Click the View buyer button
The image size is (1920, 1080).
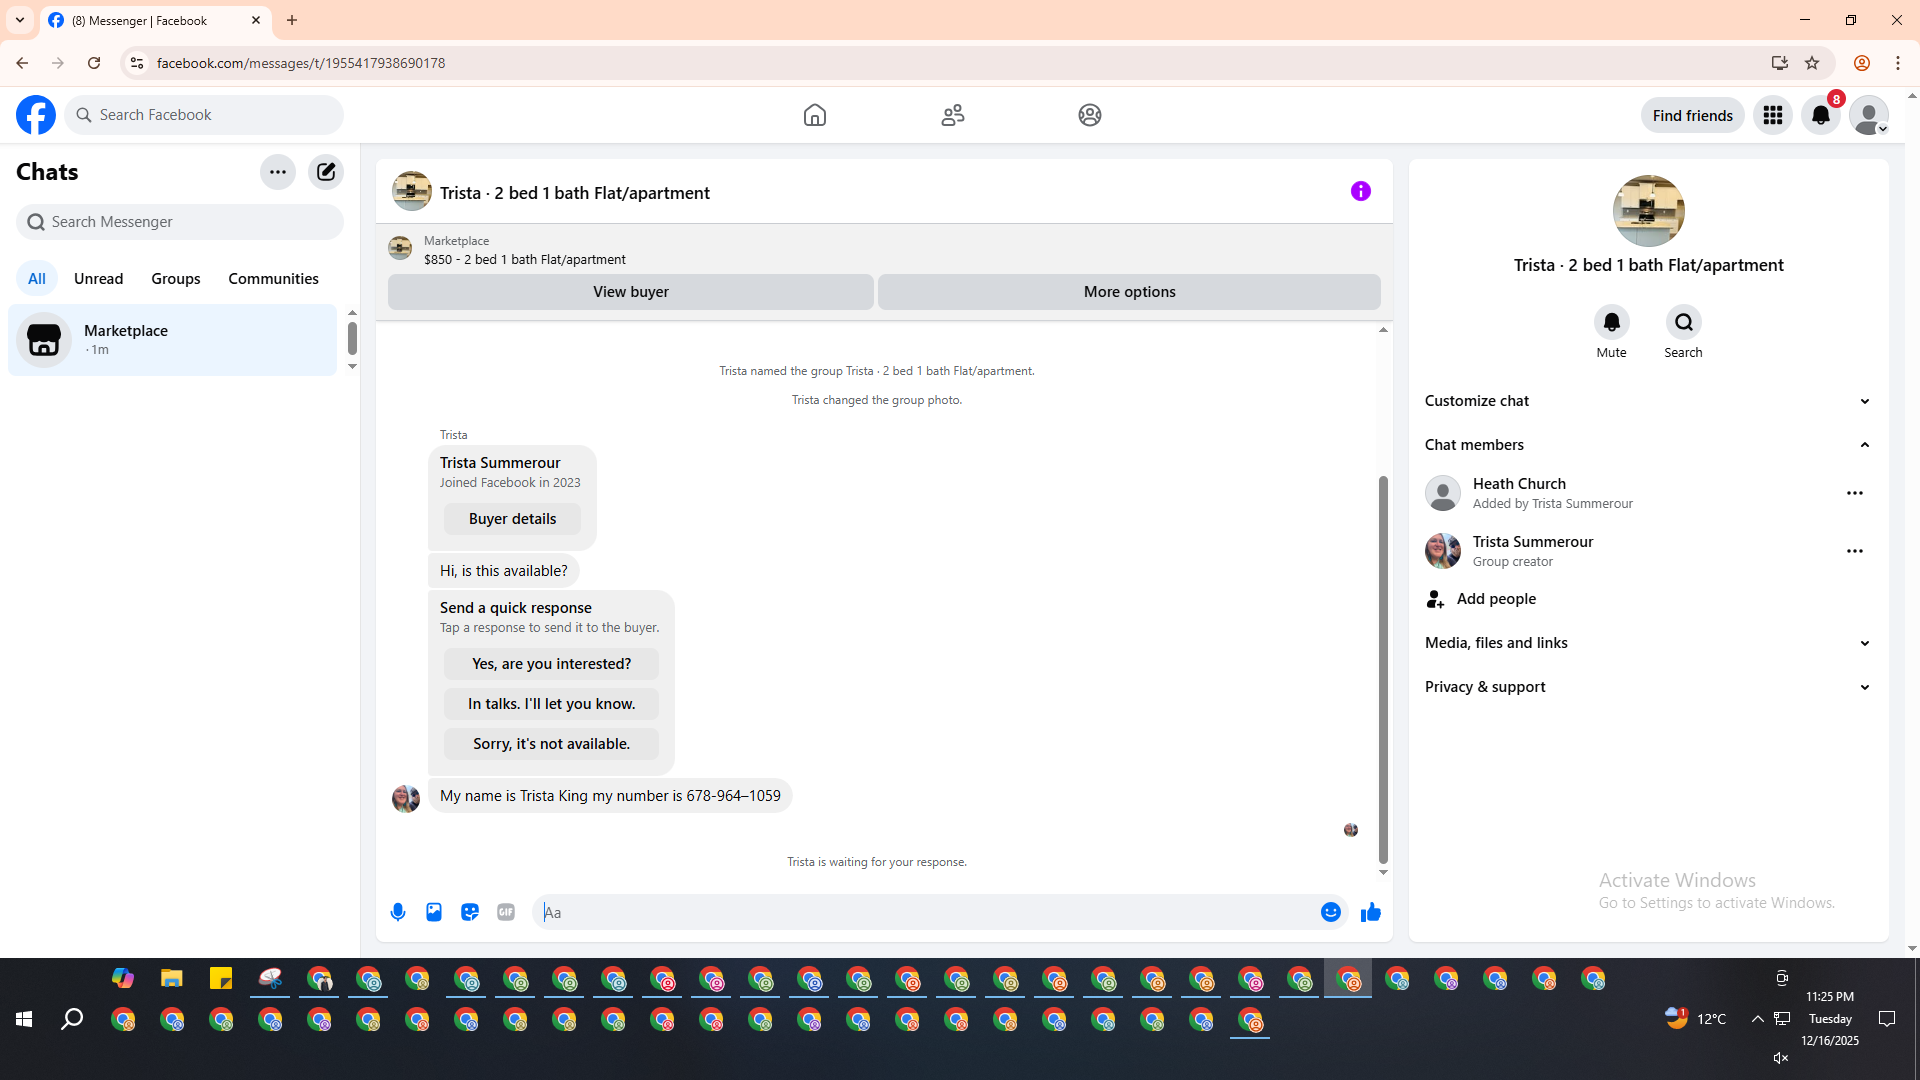click(631, 292)
